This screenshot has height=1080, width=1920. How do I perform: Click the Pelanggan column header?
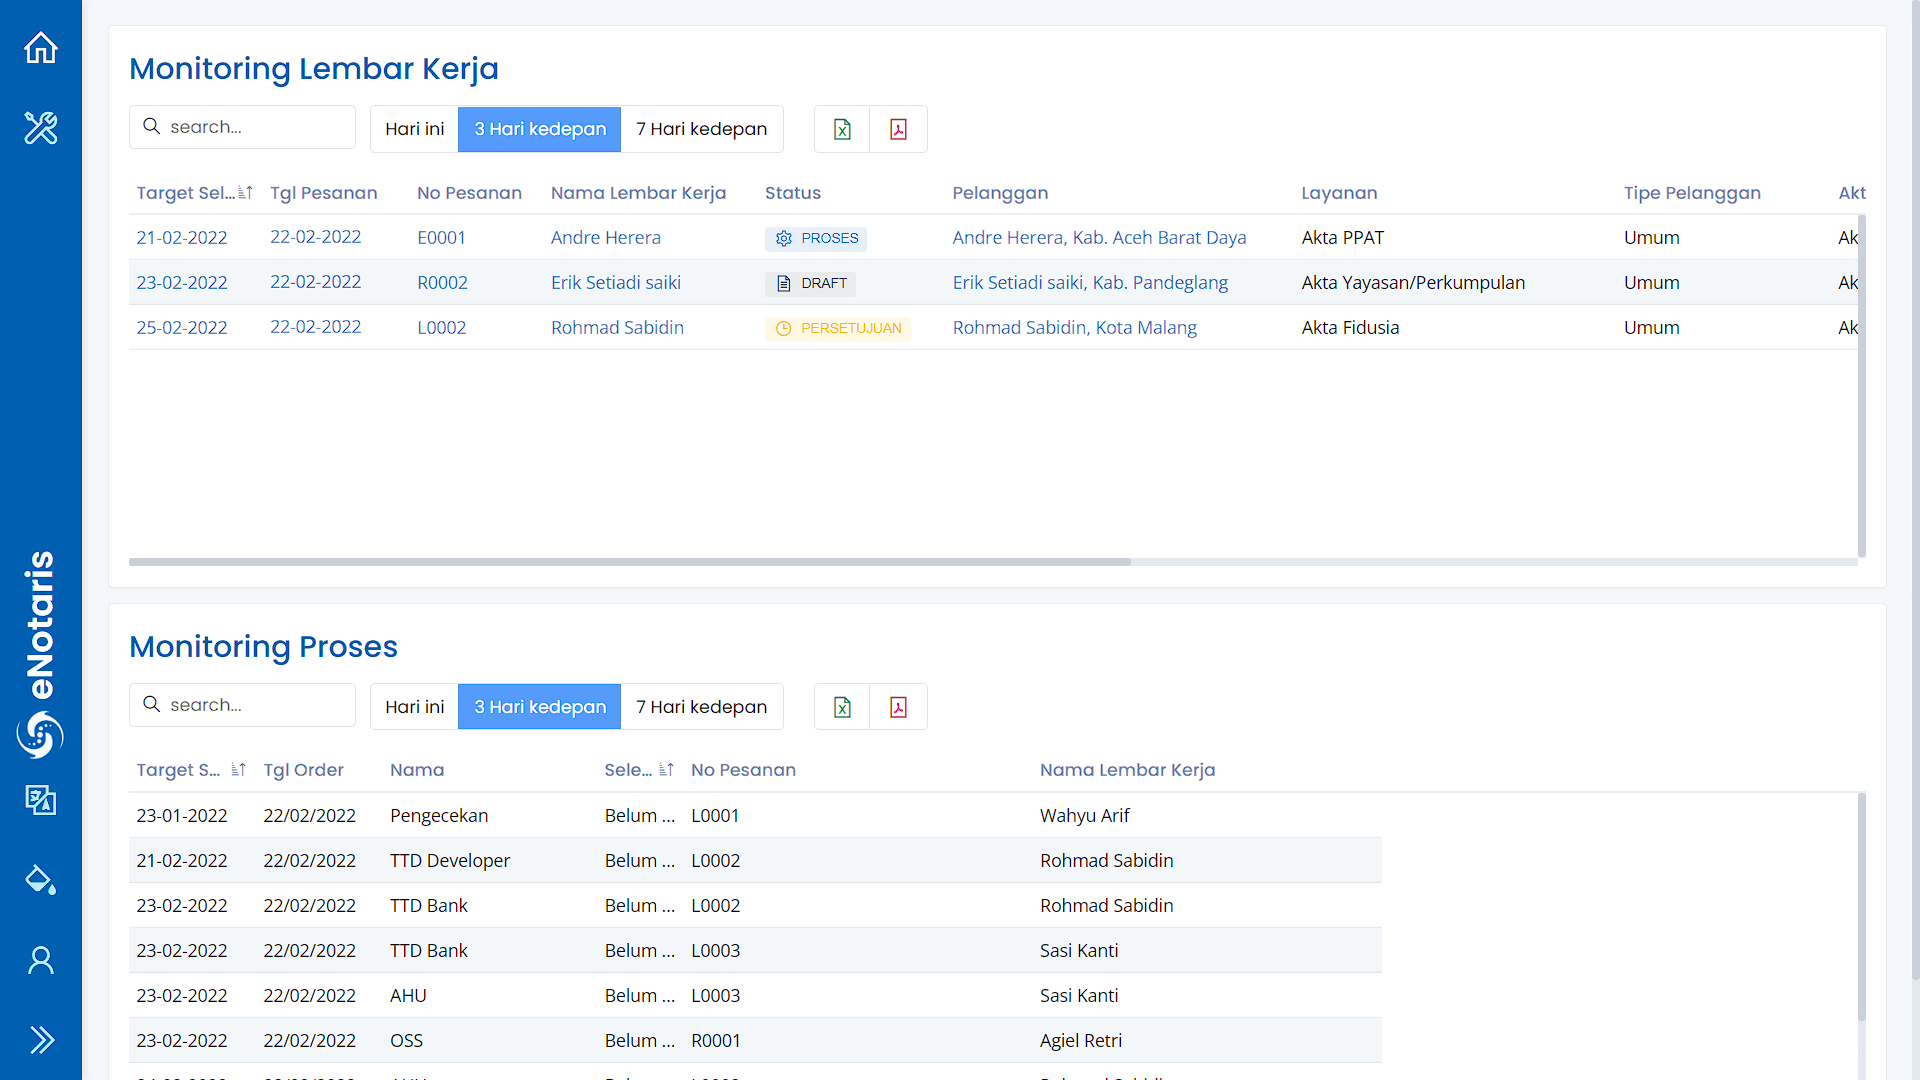click(1000, 193)
